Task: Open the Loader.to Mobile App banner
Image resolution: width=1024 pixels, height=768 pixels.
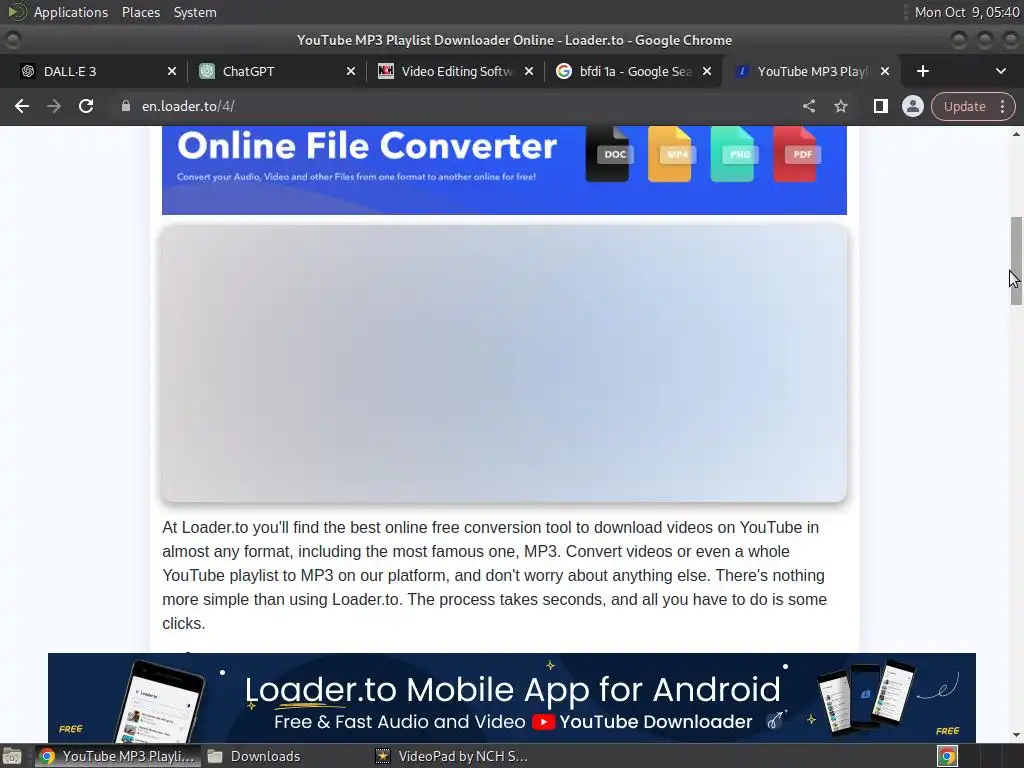Action: [x=512, y=697]
